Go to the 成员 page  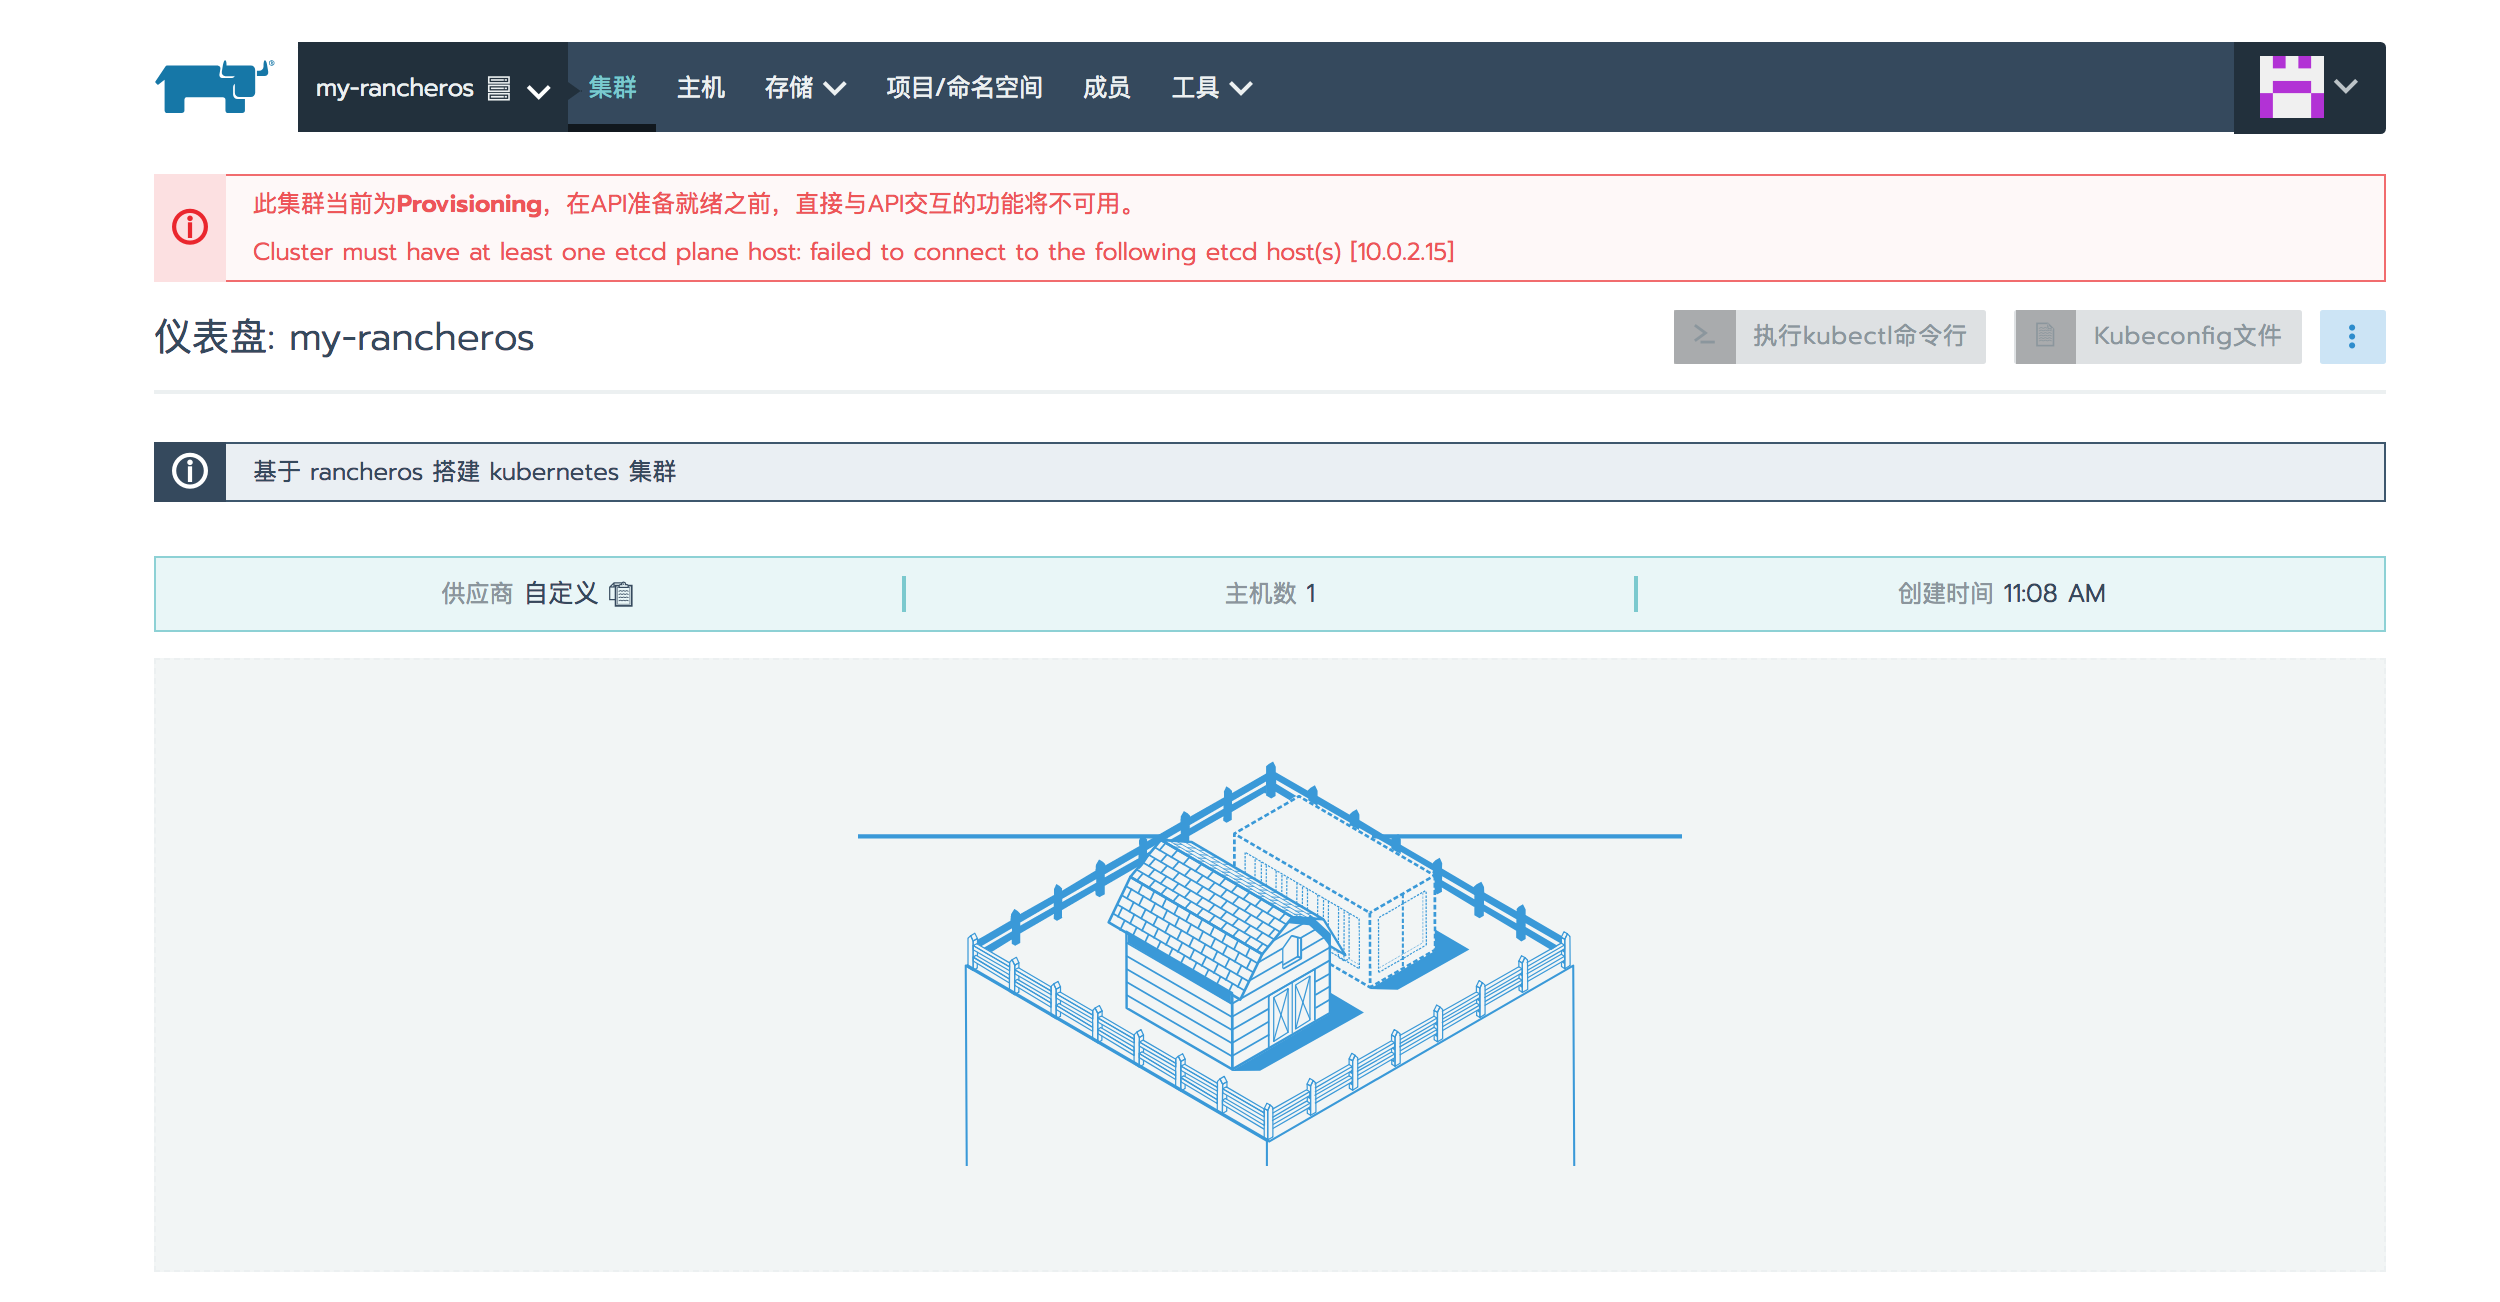point(1106,88)
